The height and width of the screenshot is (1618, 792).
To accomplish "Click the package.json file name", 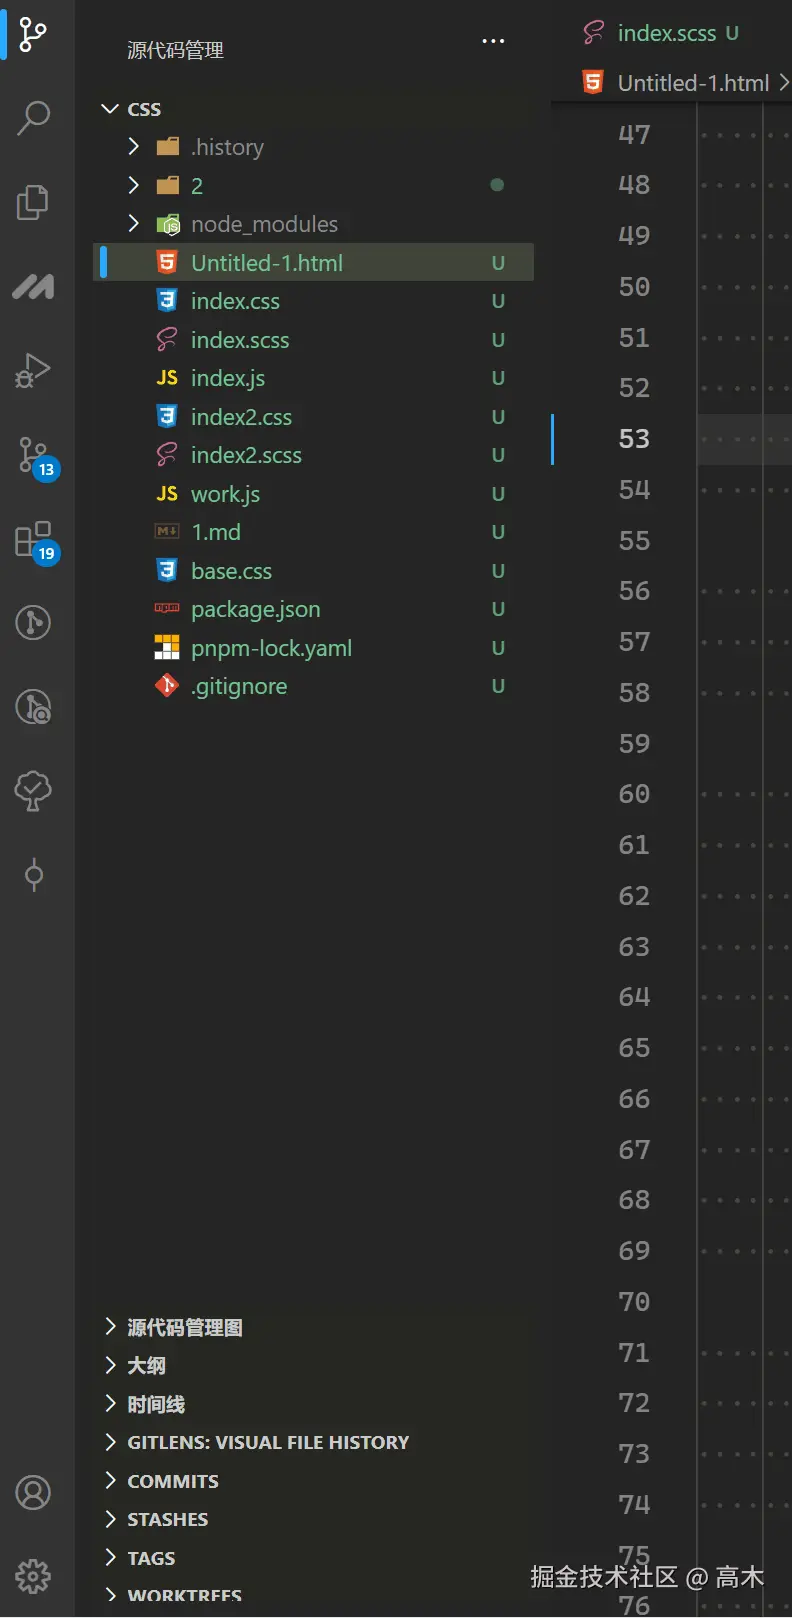I will [256, 609].
